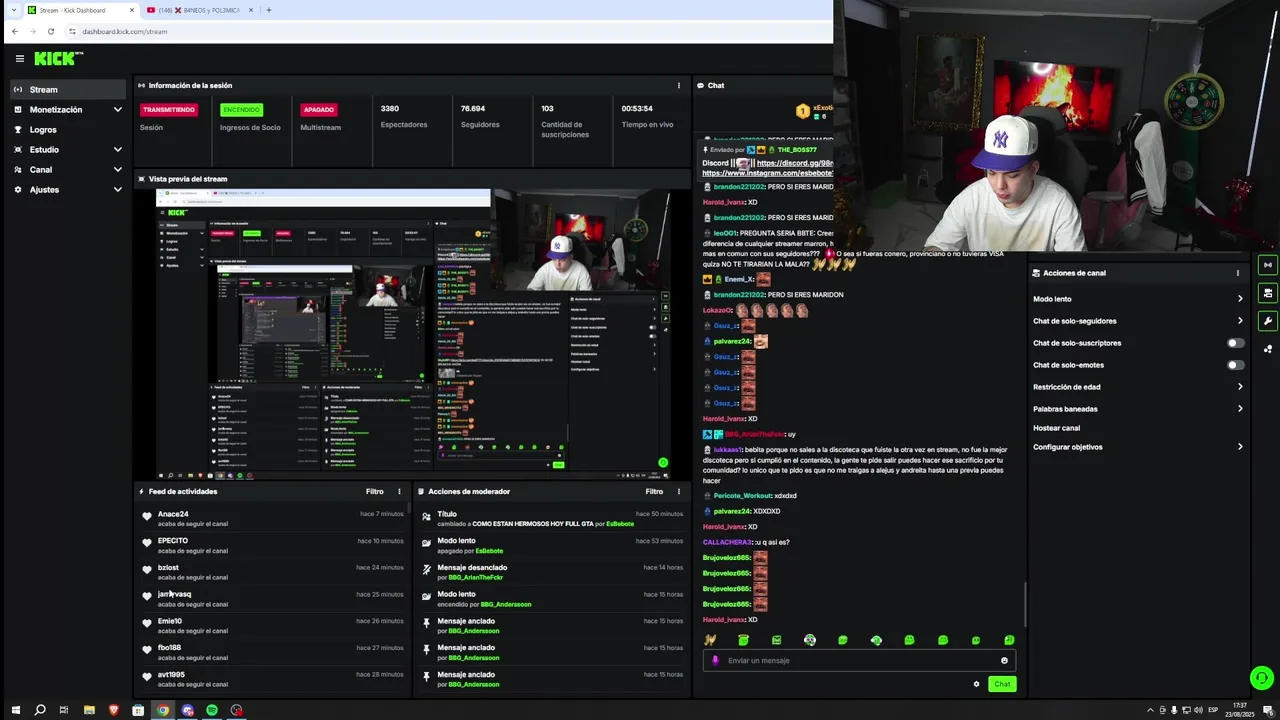Viewport: 1280px width, 720px height.
Task: Open the Feed de actividades Filtro
Action: pos(374,491)
